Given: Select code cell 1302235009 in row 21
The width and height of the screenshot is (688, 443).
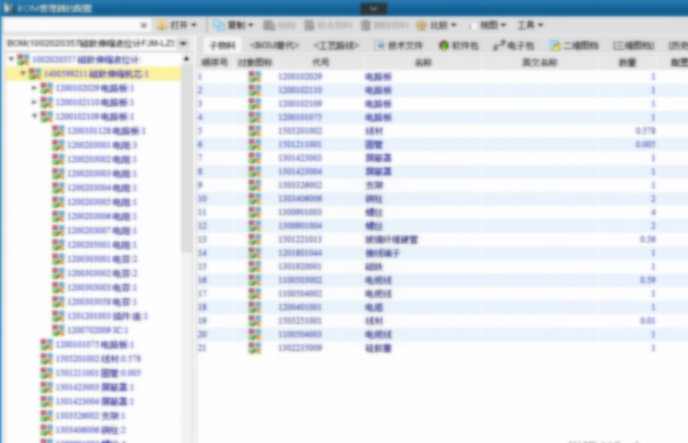Looking at the screenshot, I should (300, 348).
